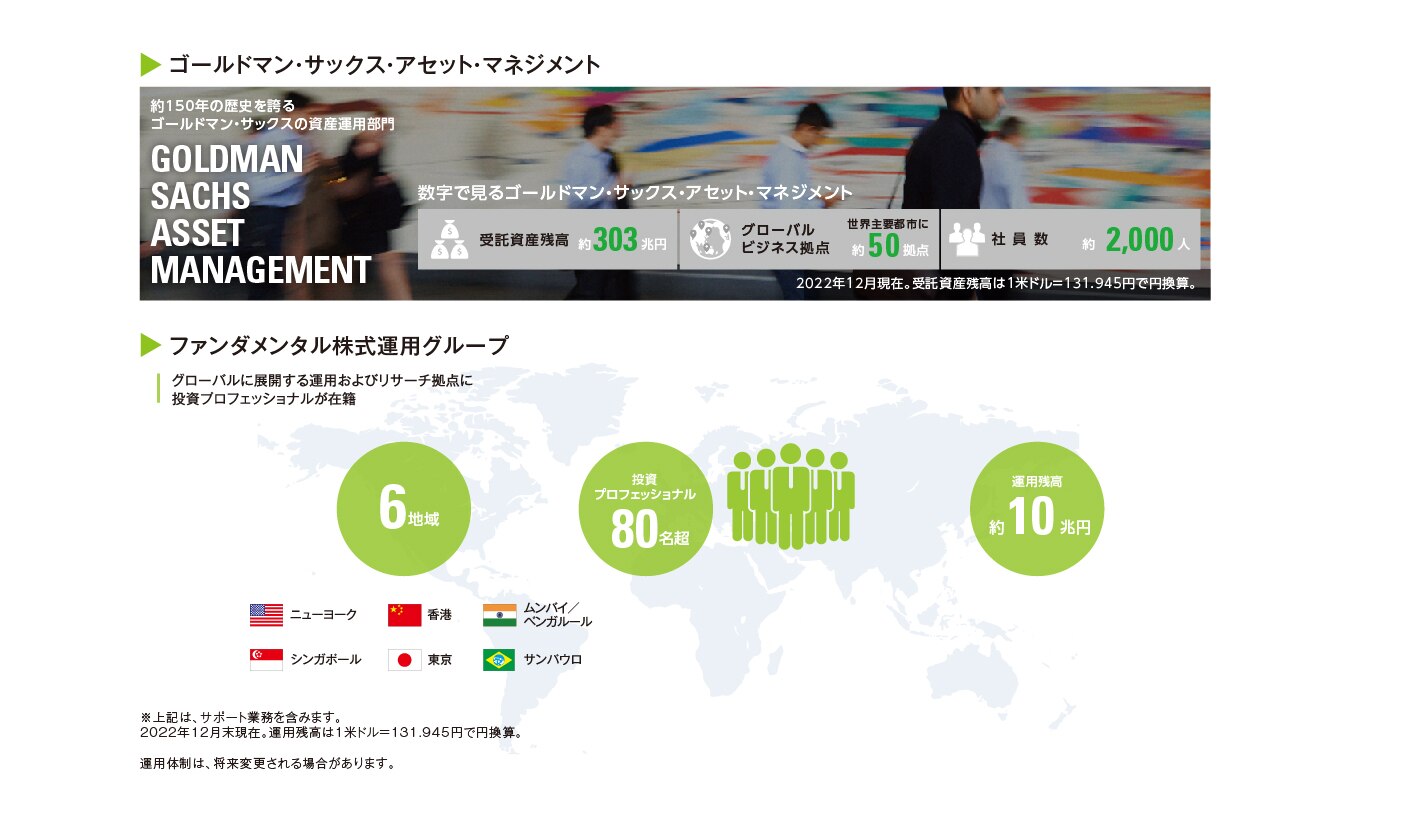
Task: Click the Singapore flag next to シンガポール
Action: click(x=264, y=659)
